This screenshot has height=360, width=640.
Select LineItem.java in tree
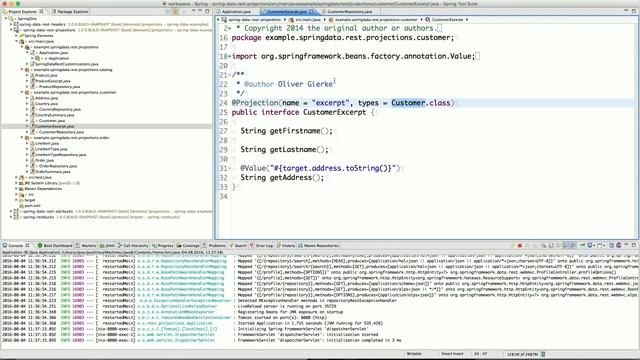[46, 143]
